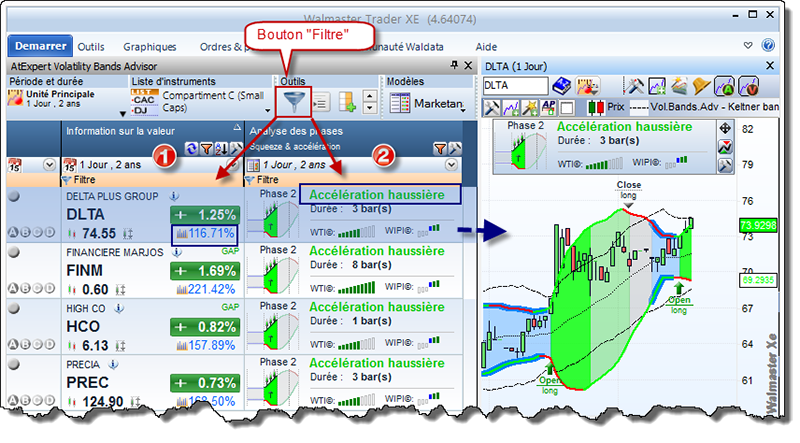Toggle the gray marker dot on the HCO row
The width and height of the screenshot is (800, 443).
(14, 308)
